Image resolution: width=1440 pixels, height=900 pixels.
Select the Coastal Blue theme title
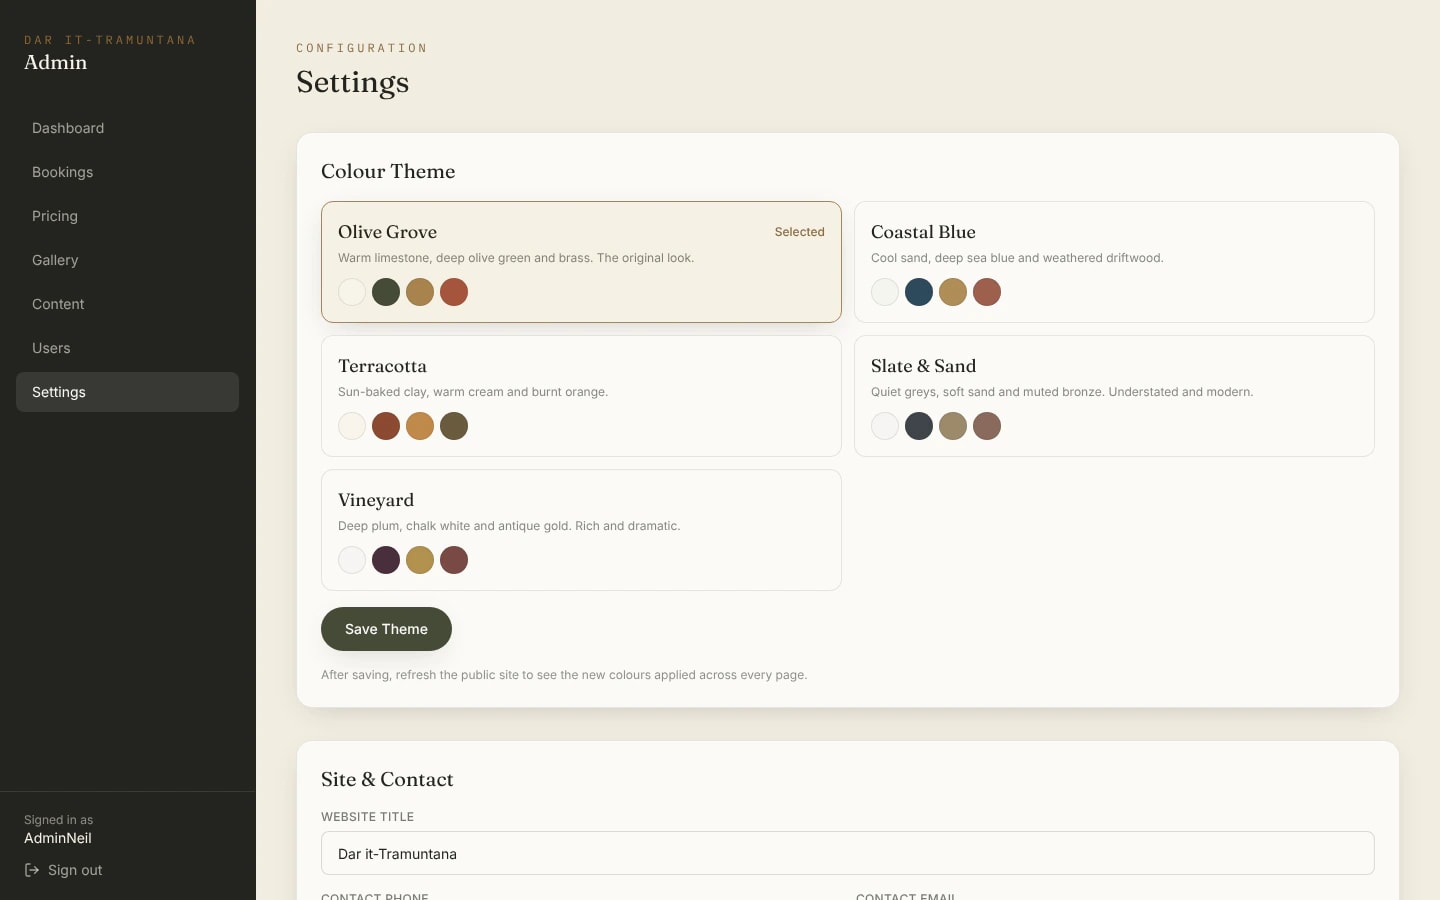click(923, 232)
